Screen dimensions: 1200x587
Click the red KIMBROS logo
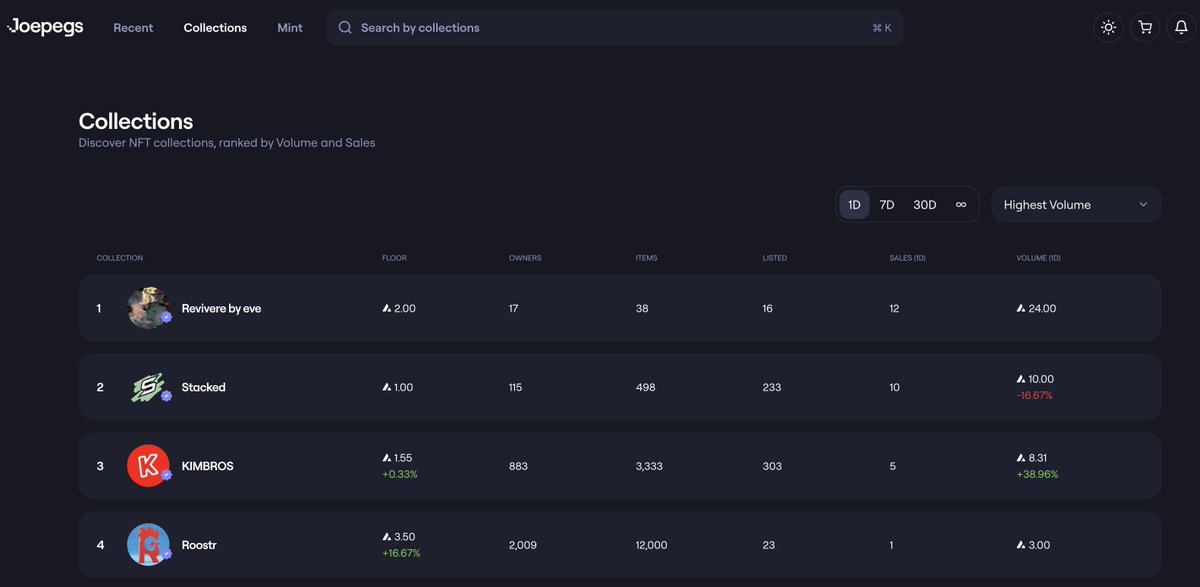pyautogui.click(x=148, y=466)
